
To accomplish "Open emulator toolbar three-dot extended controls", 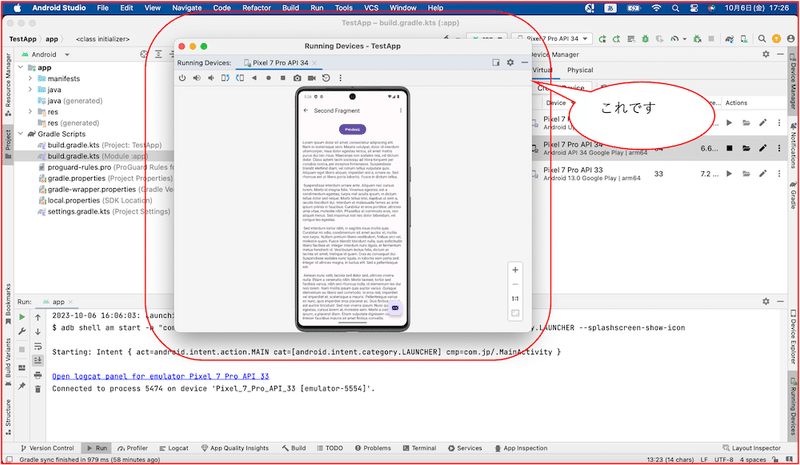I will 340,78.
